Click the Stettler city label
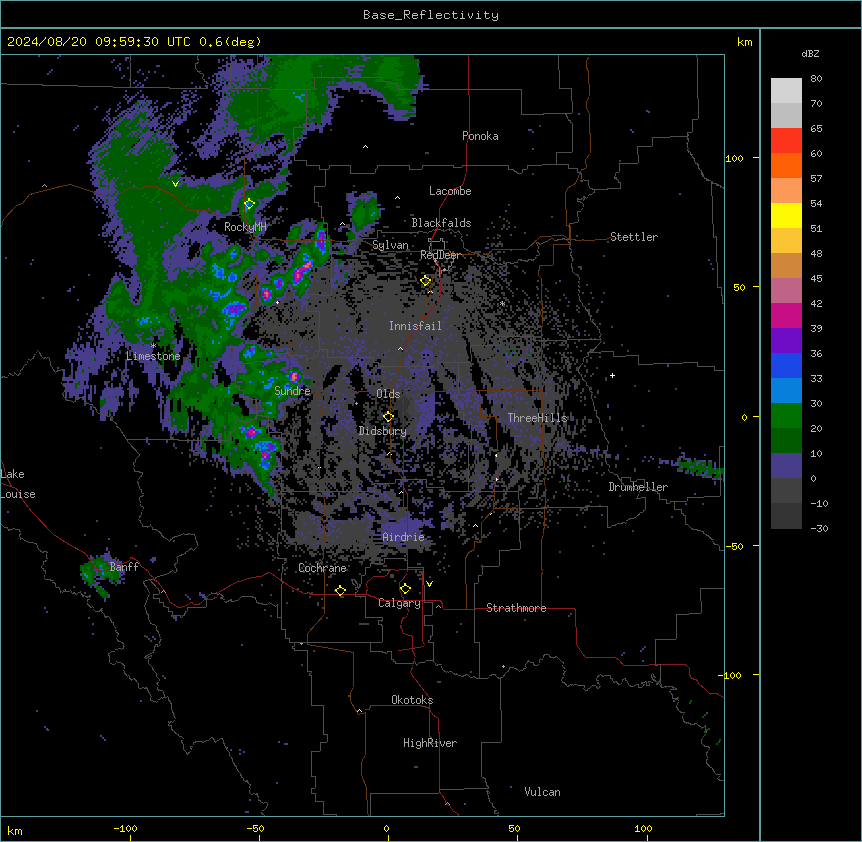The width and height of the screenshot is (862, 842). 634,237
